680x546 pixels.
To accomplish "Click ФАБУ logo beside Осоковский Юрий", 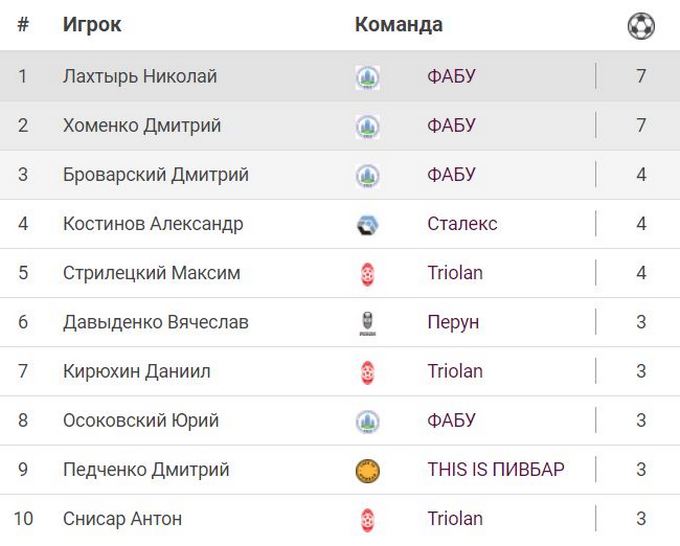I will pos(368,421).
